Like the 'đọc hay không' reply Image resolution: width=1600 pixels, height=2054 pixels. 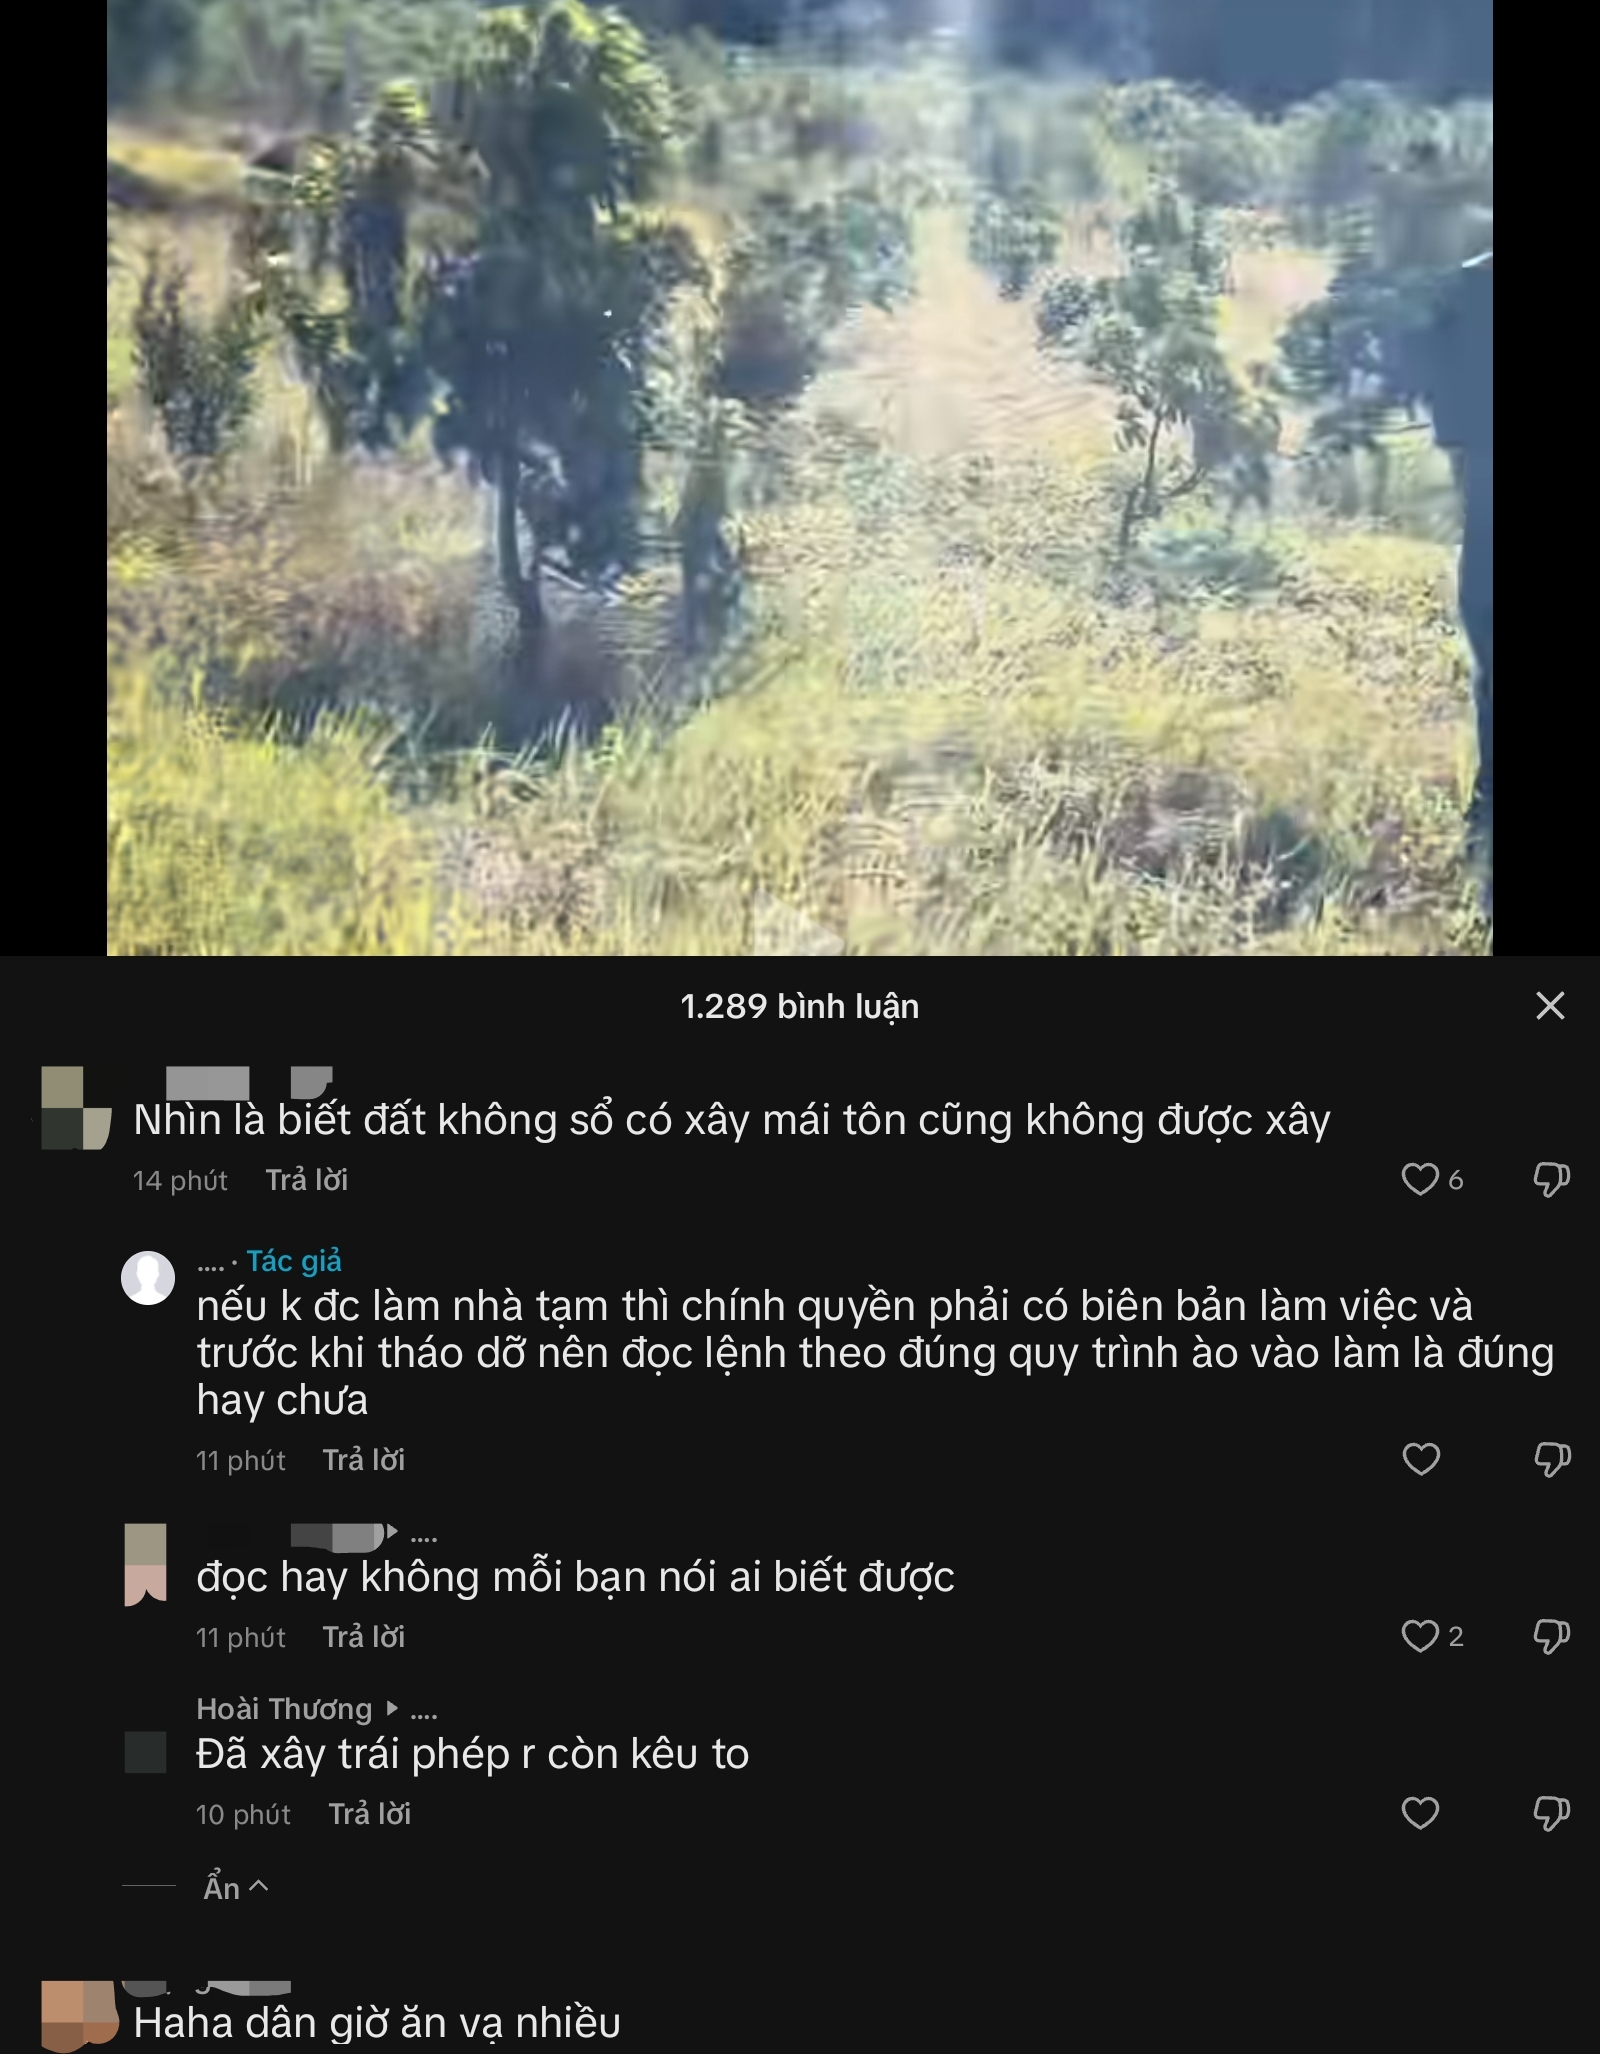click(1420, 1637)
